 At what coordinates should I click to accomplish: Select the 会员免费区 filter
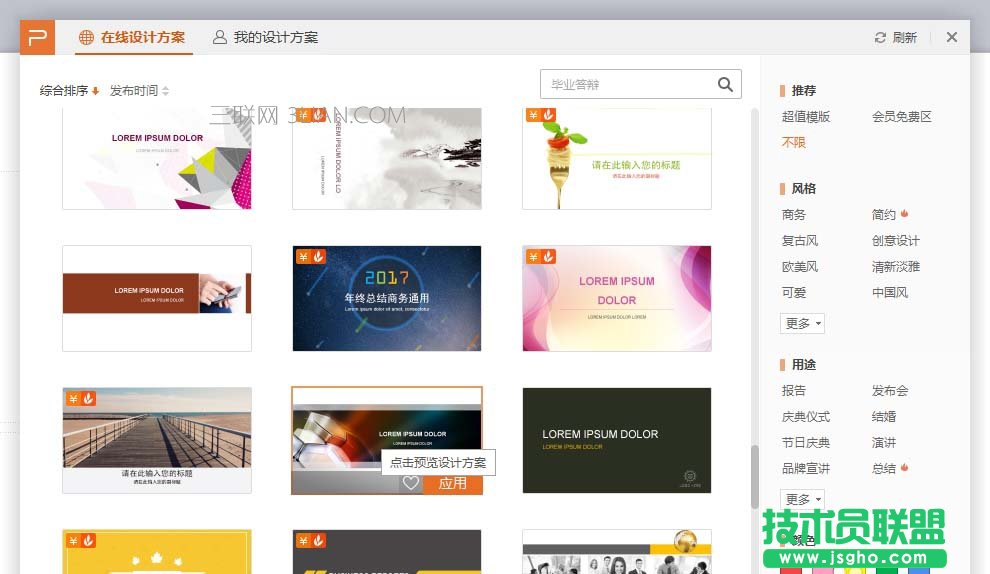coord(902,116)
